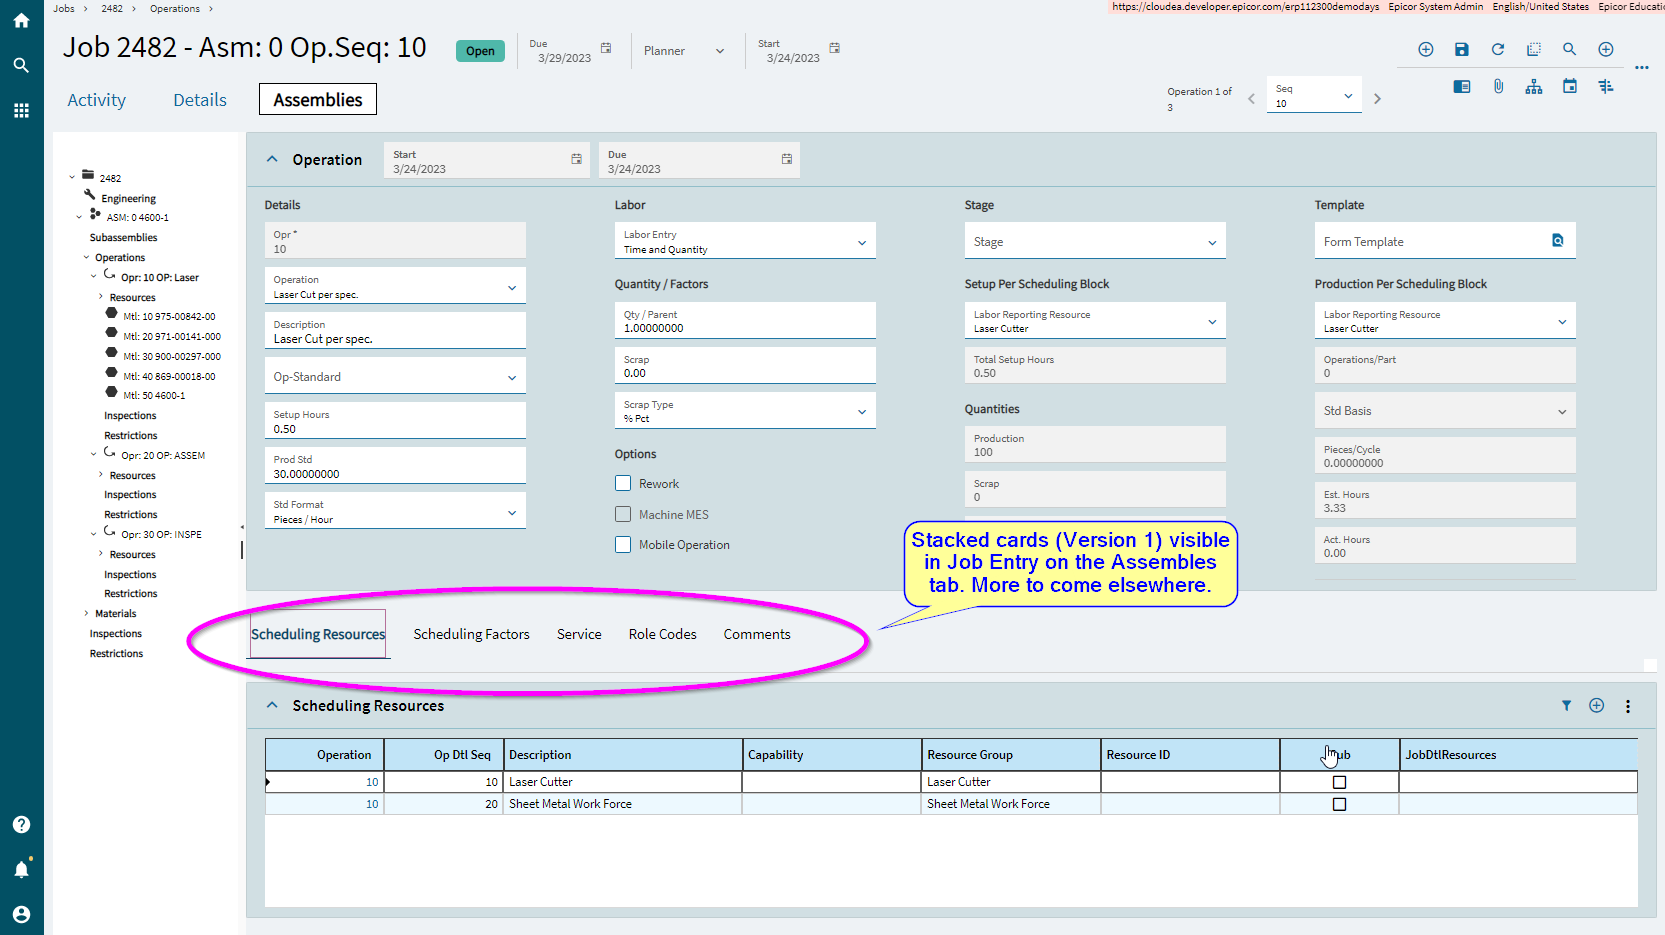The image size is (1665, 935).
Task: Open the Comments tab
Action: coord(757,634)
